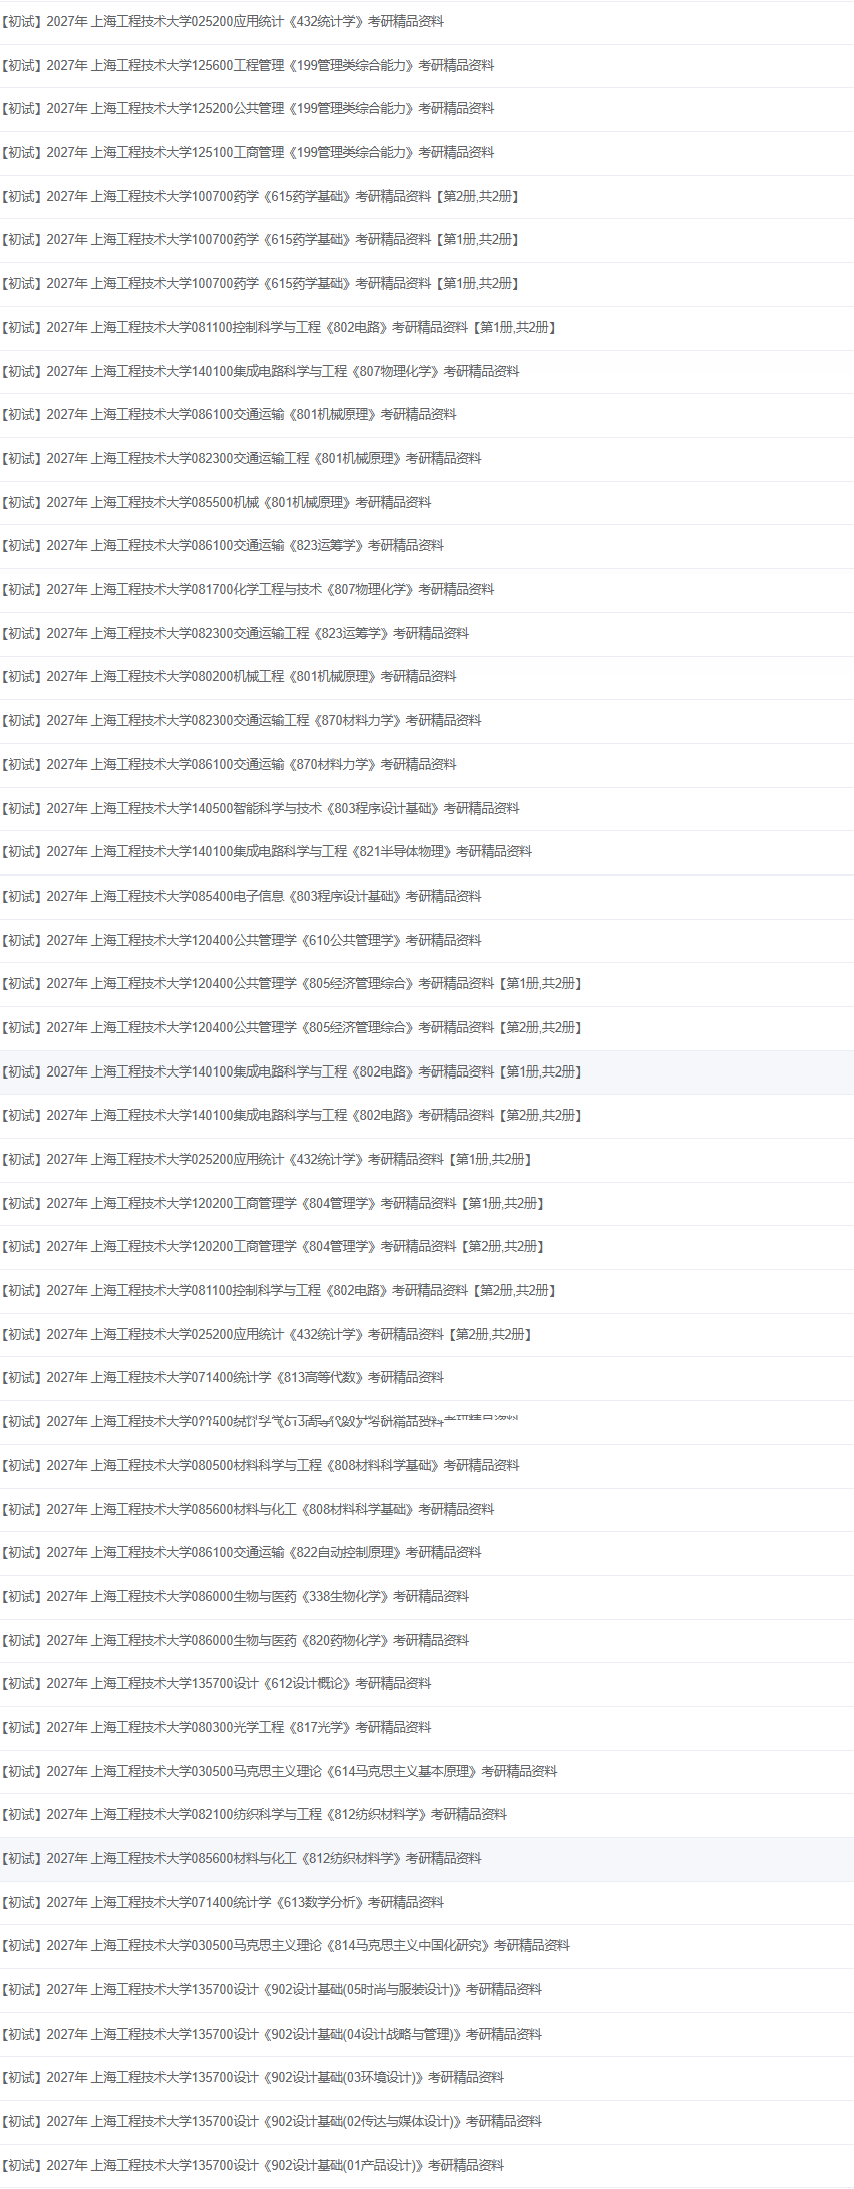
Task: Open 082300交通运输工程《870材料力学》link
Action: click(x=241, y=720)
